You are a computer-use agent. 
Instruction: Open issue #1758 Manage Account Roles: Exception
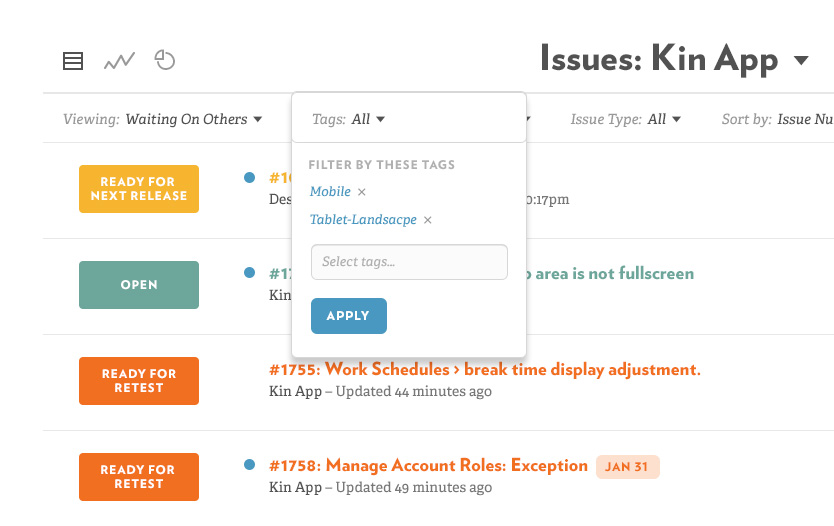pos(428,465)
